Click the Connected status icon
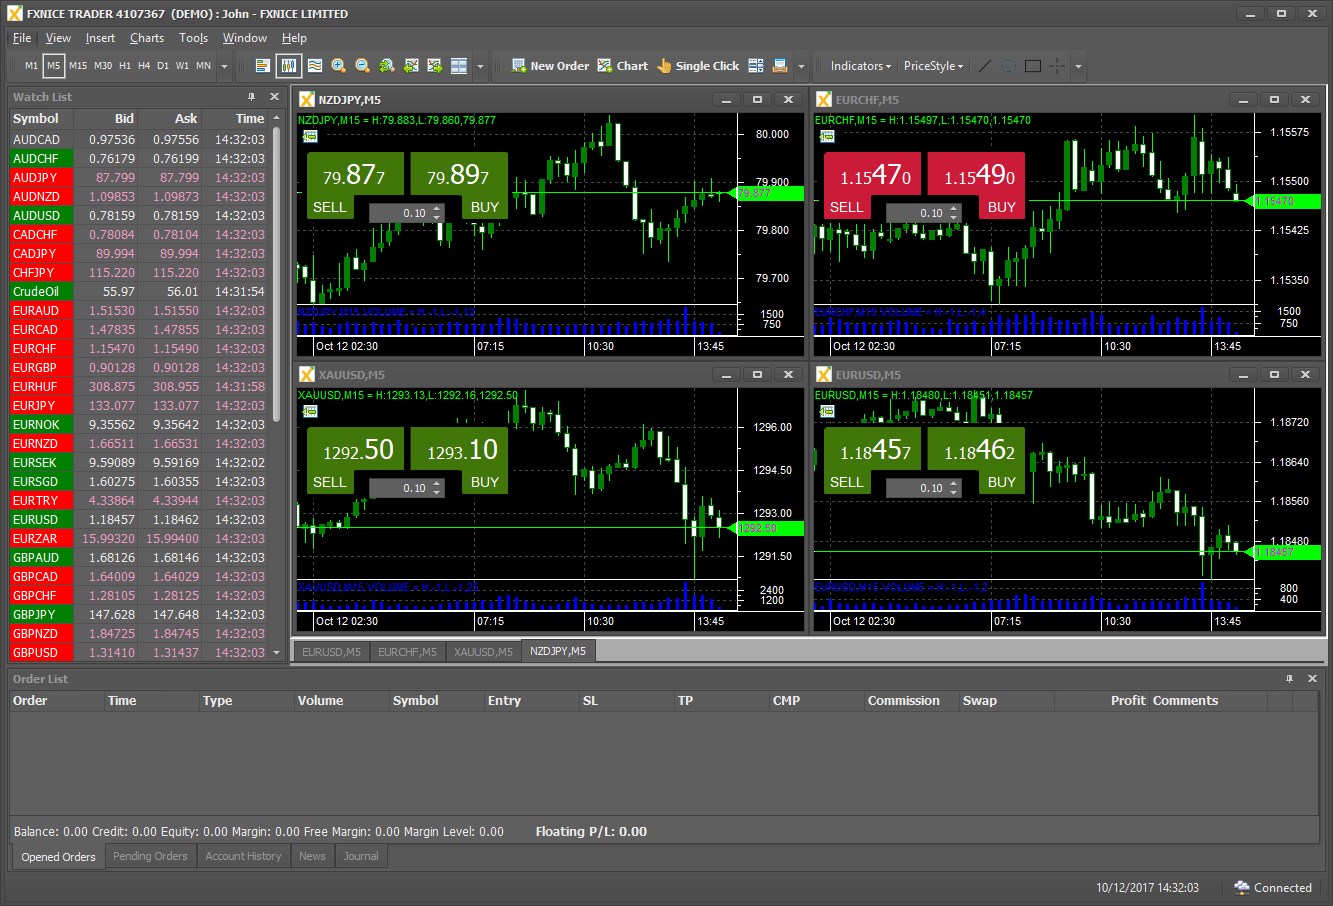The height and width of the screenshot is (906, 1333). pyautogui.click(x=1242, y=887)
